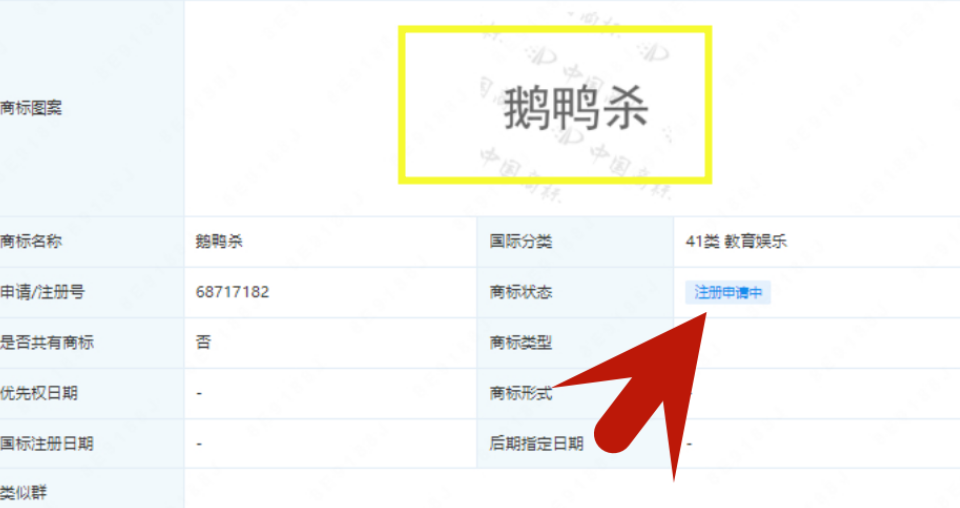This screenshot has height=508, width=960.
Task: Click the 鹅鸭杀 trademark image
Action: coord(555,105)
